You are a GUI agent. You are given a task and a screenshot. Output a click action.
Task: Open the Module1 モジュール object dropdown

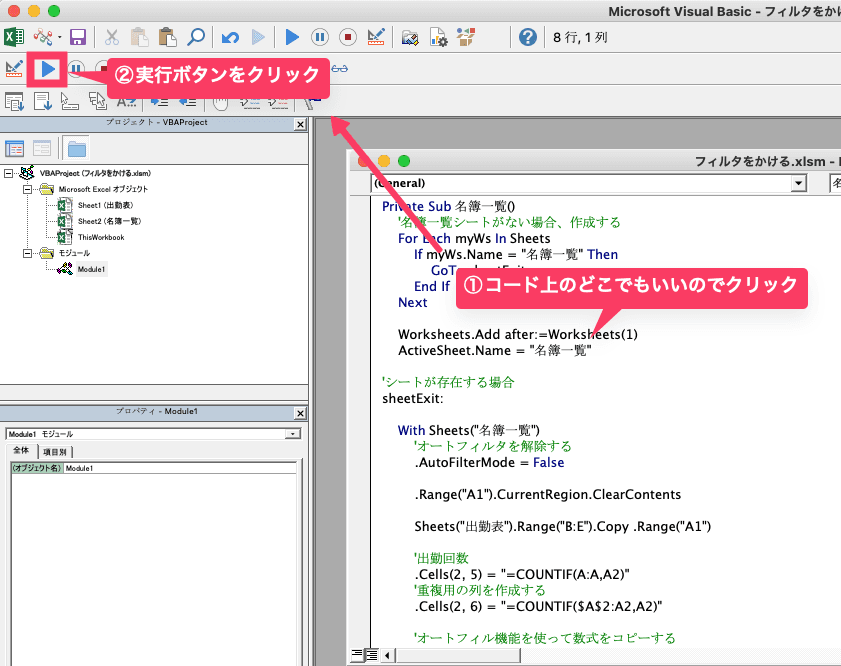point(293,434)
